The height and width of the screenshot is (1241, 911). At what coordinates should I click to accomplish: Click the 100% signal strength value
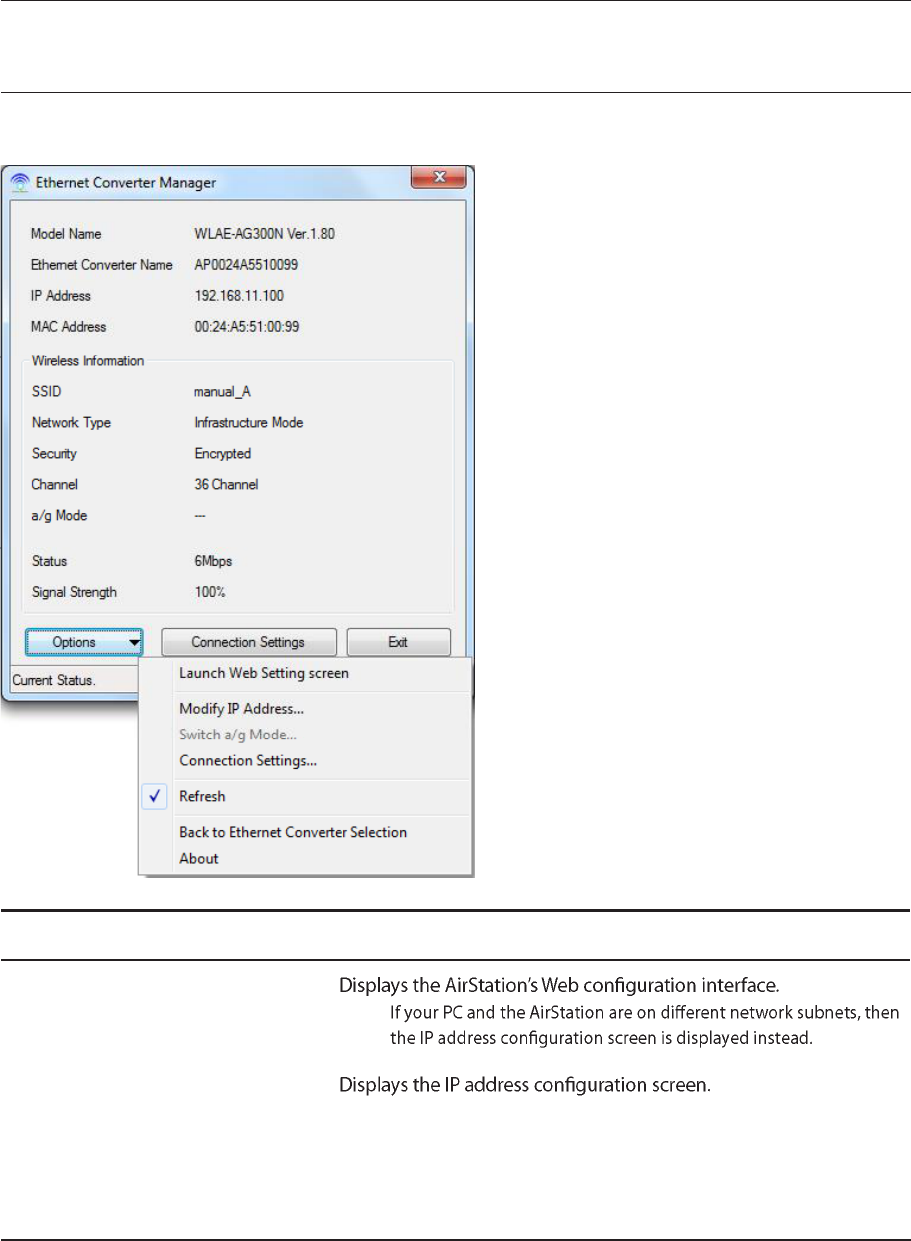click(x=210, y=593)
